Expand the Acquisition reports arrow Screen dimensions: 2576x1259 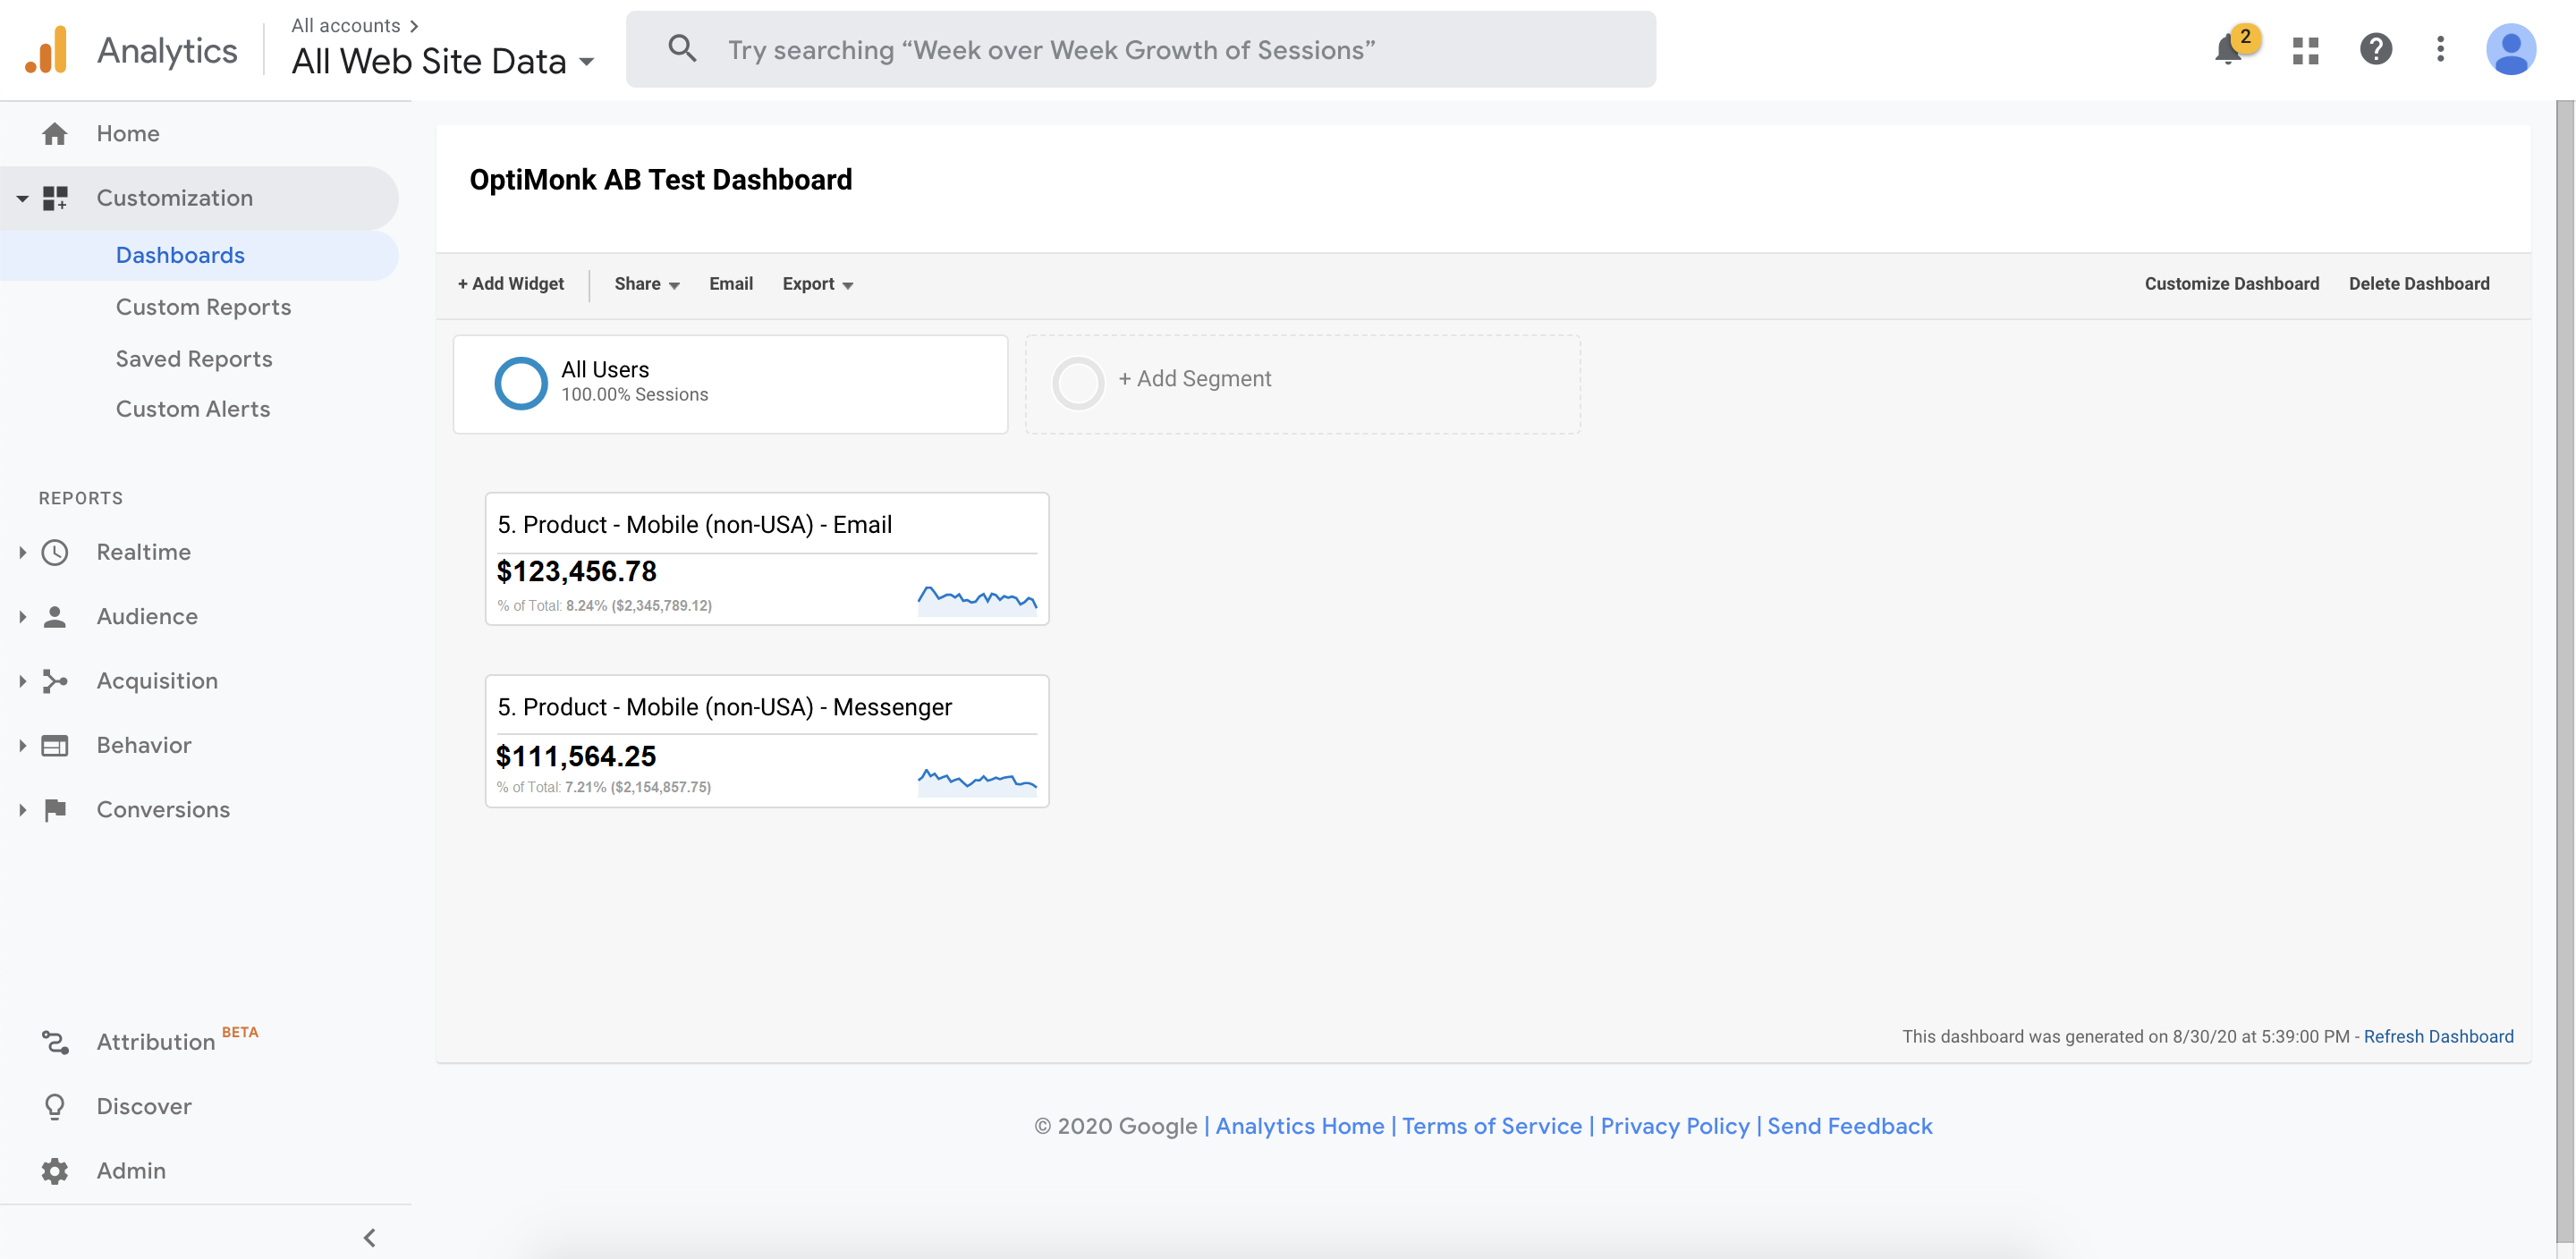tap(22, 681)
